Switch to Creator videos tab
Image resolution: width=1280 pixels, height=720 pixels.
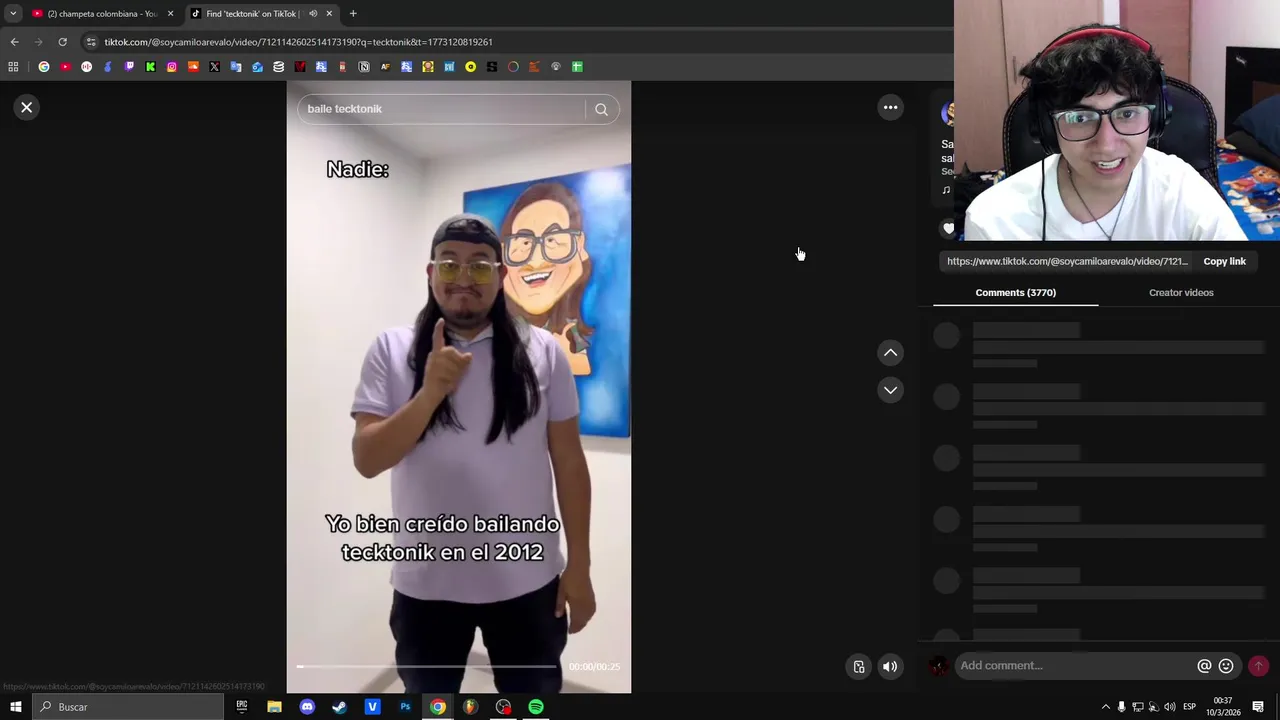click(x=1181, y=293)
